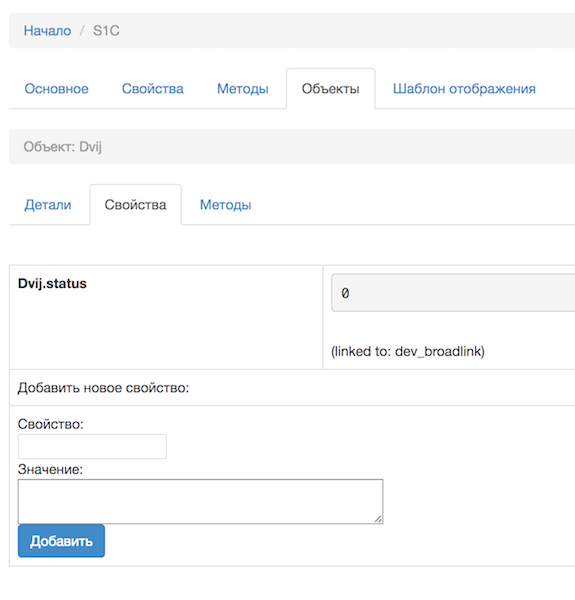Click the linked to: dev_broadlink text
Screen dimensions: 575x600
[408, 351]
